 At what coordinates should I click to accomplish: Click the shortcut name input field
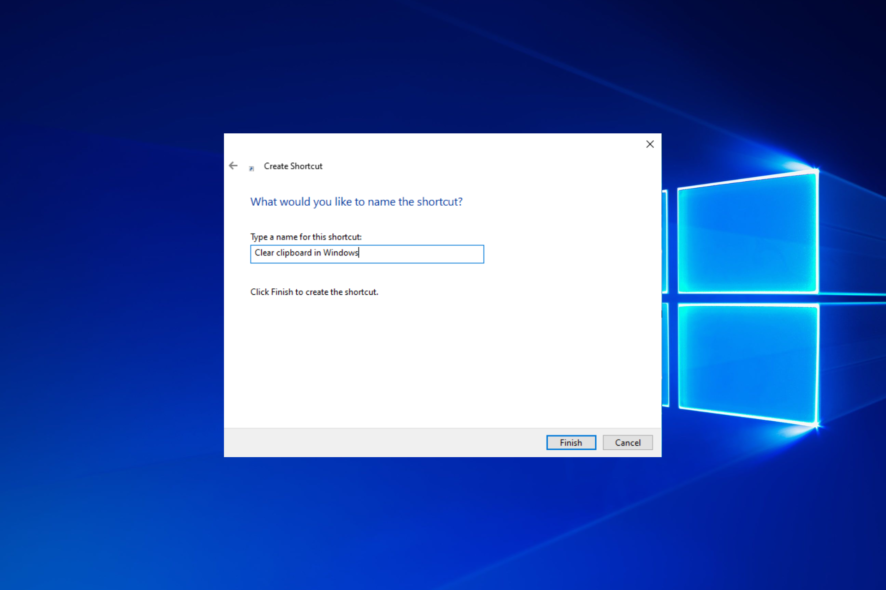point(367,254)
